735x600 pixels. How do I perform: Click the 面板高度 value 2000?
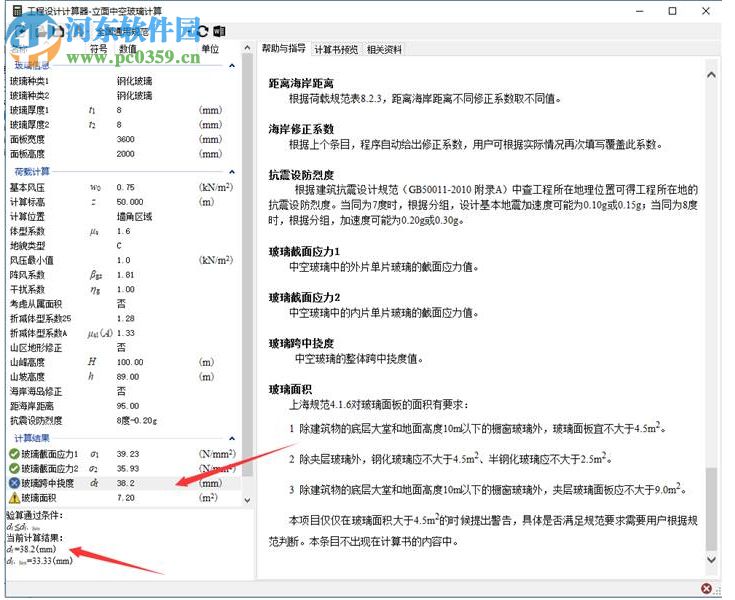126,154
